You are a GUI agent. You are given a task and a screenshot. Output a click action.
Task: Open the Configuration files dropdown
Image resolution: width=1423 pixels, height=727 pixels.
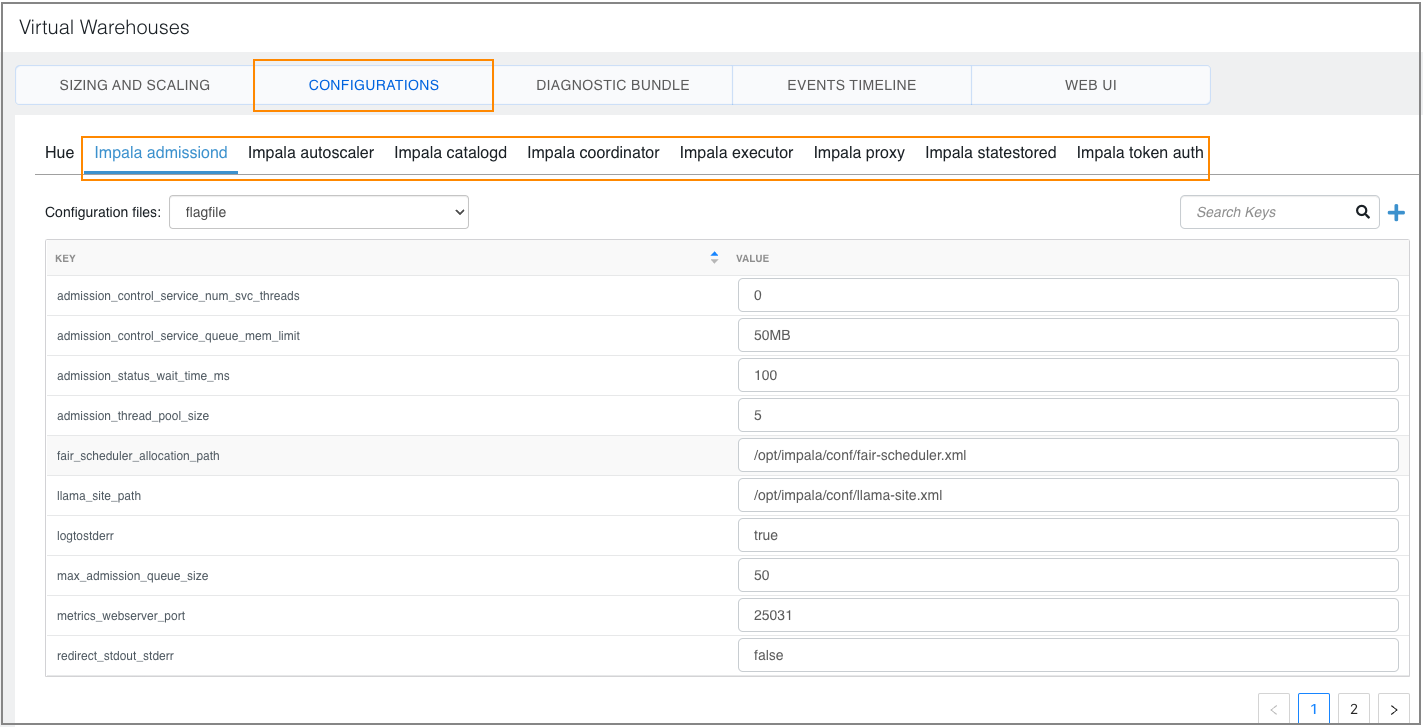(319, 212)
